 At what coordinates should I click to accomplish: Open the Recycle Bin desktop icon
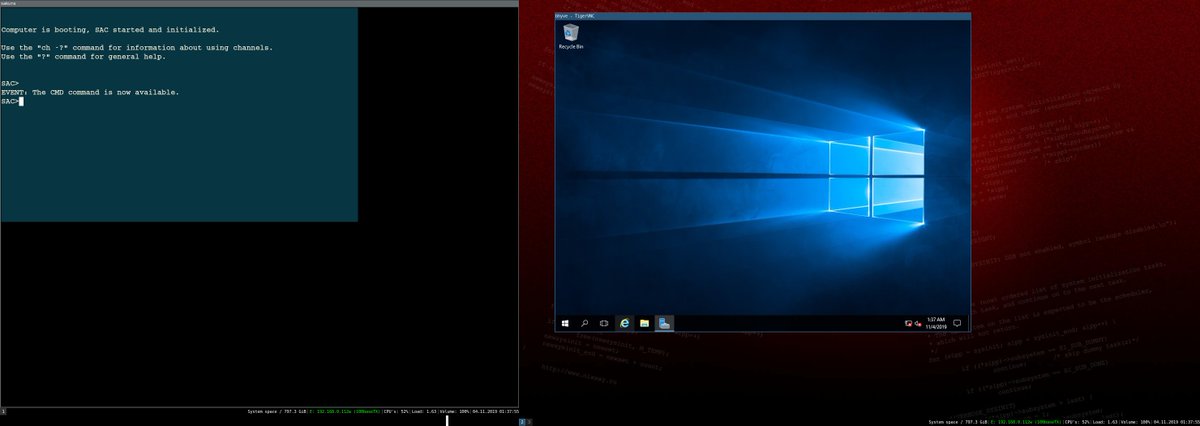pyautogui.click(x=570, y=36)
